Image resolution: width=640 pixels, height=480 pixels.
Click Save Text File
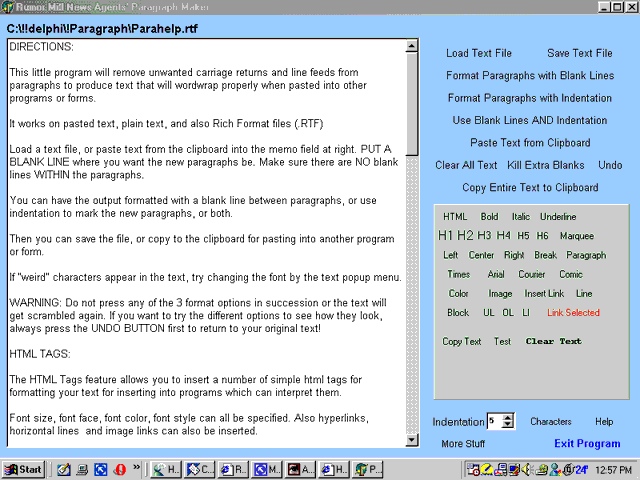click(580, 53)
